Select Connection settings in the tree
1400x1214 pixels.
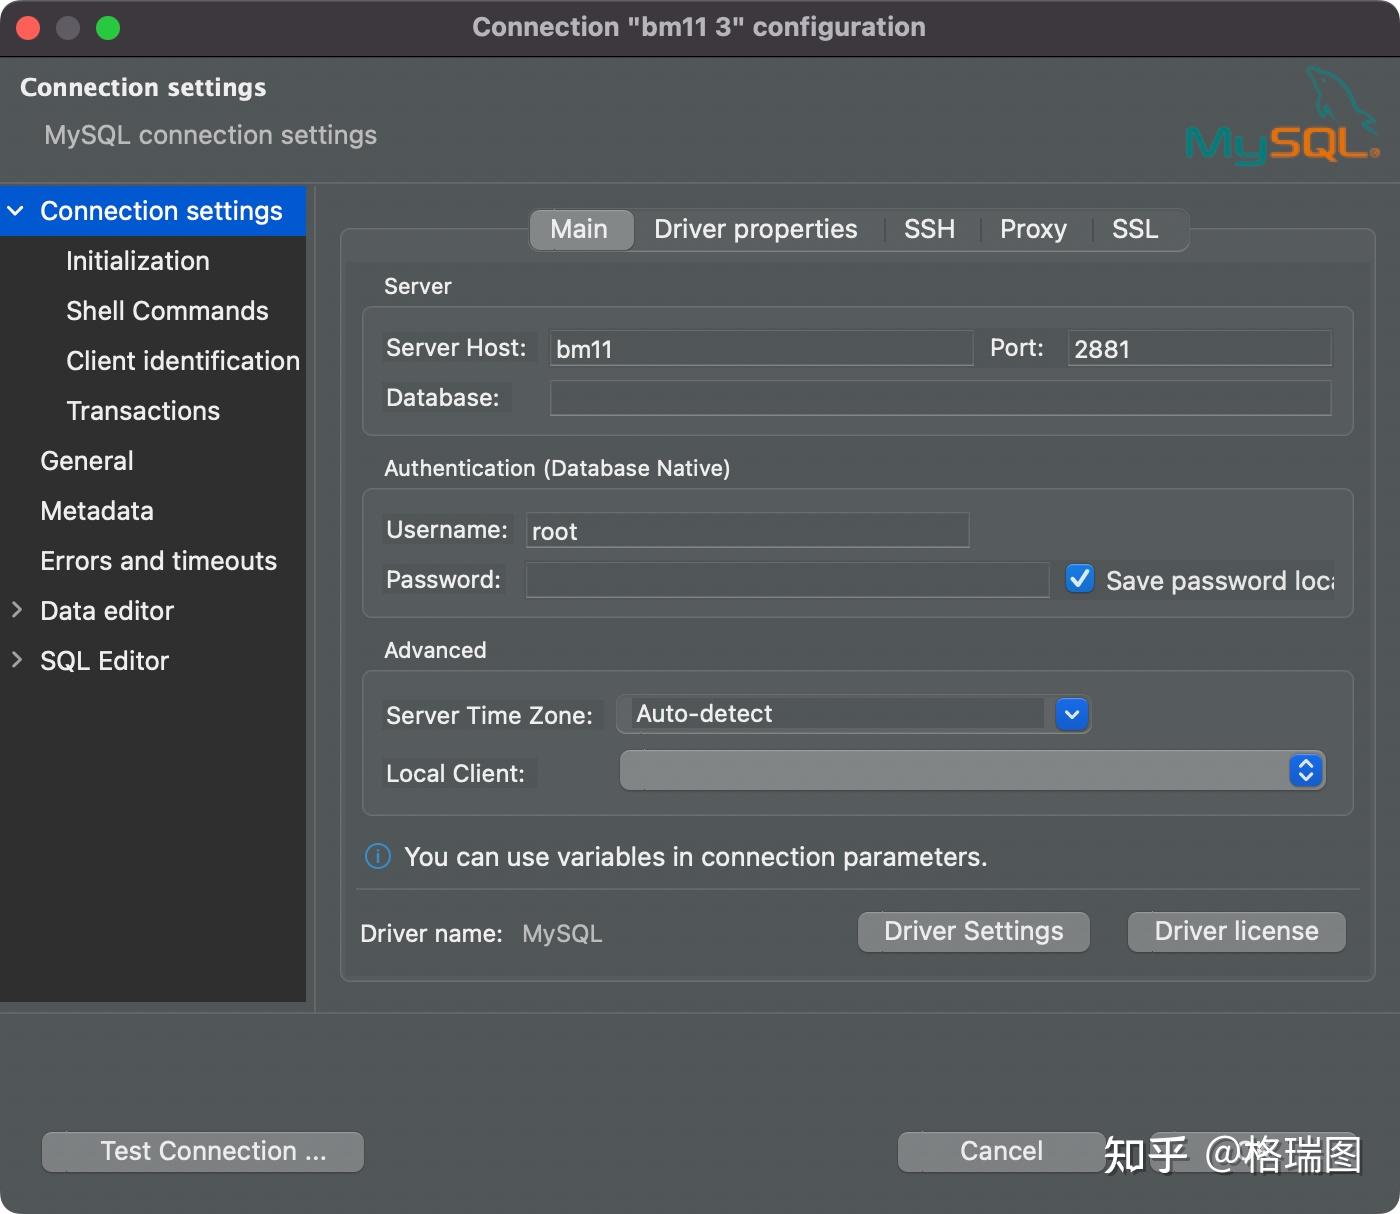(x=153, y=211)
